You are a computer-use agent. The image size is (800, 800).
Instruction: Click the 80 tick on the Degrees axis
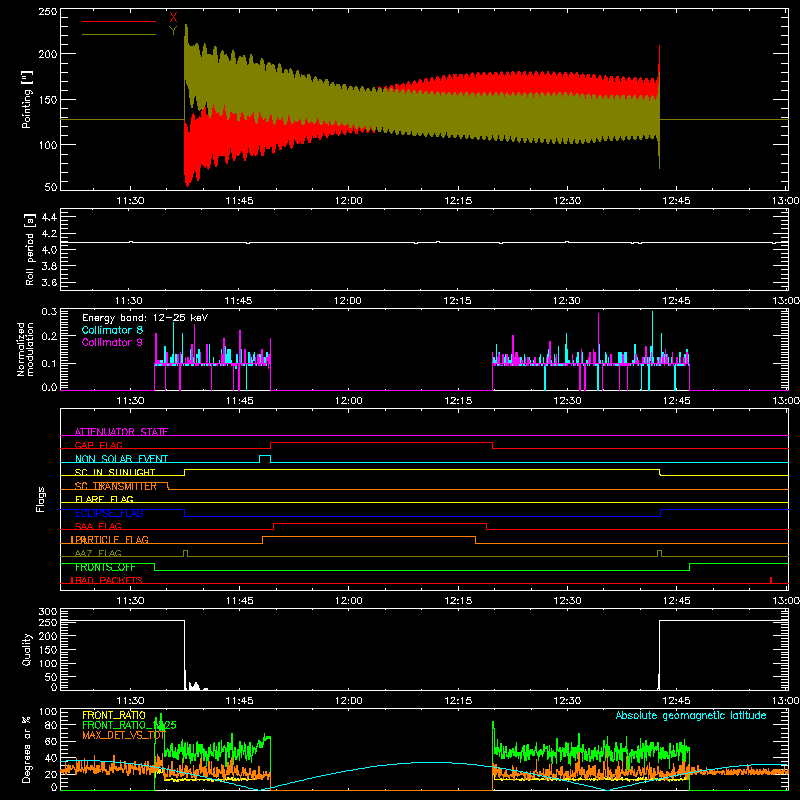(52, 724)
